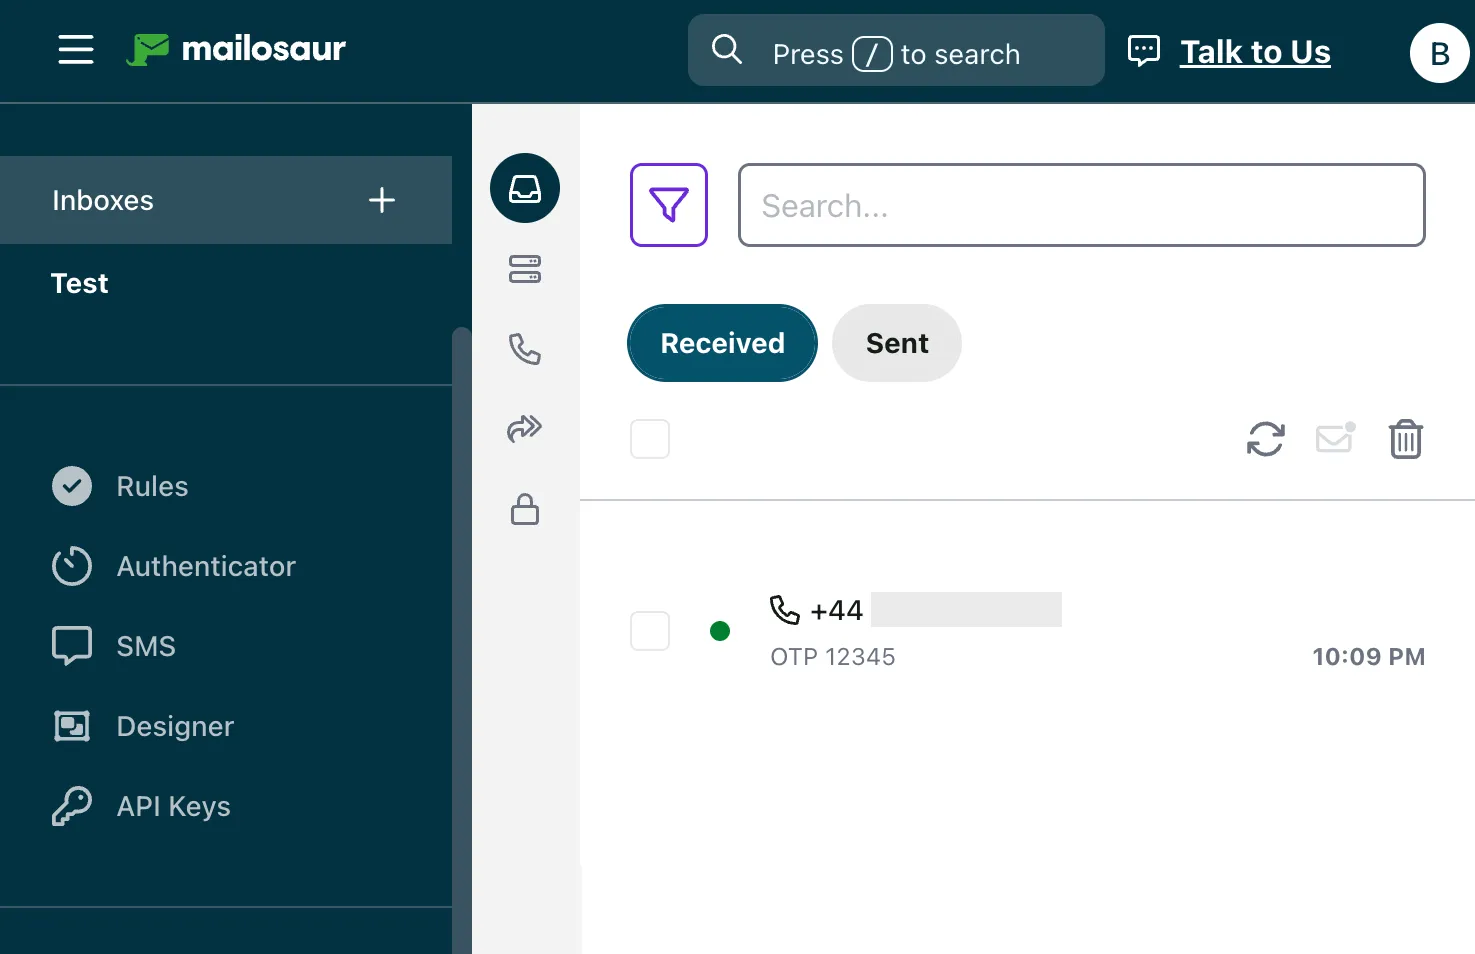Go to the API Keys page

(172, 806)
